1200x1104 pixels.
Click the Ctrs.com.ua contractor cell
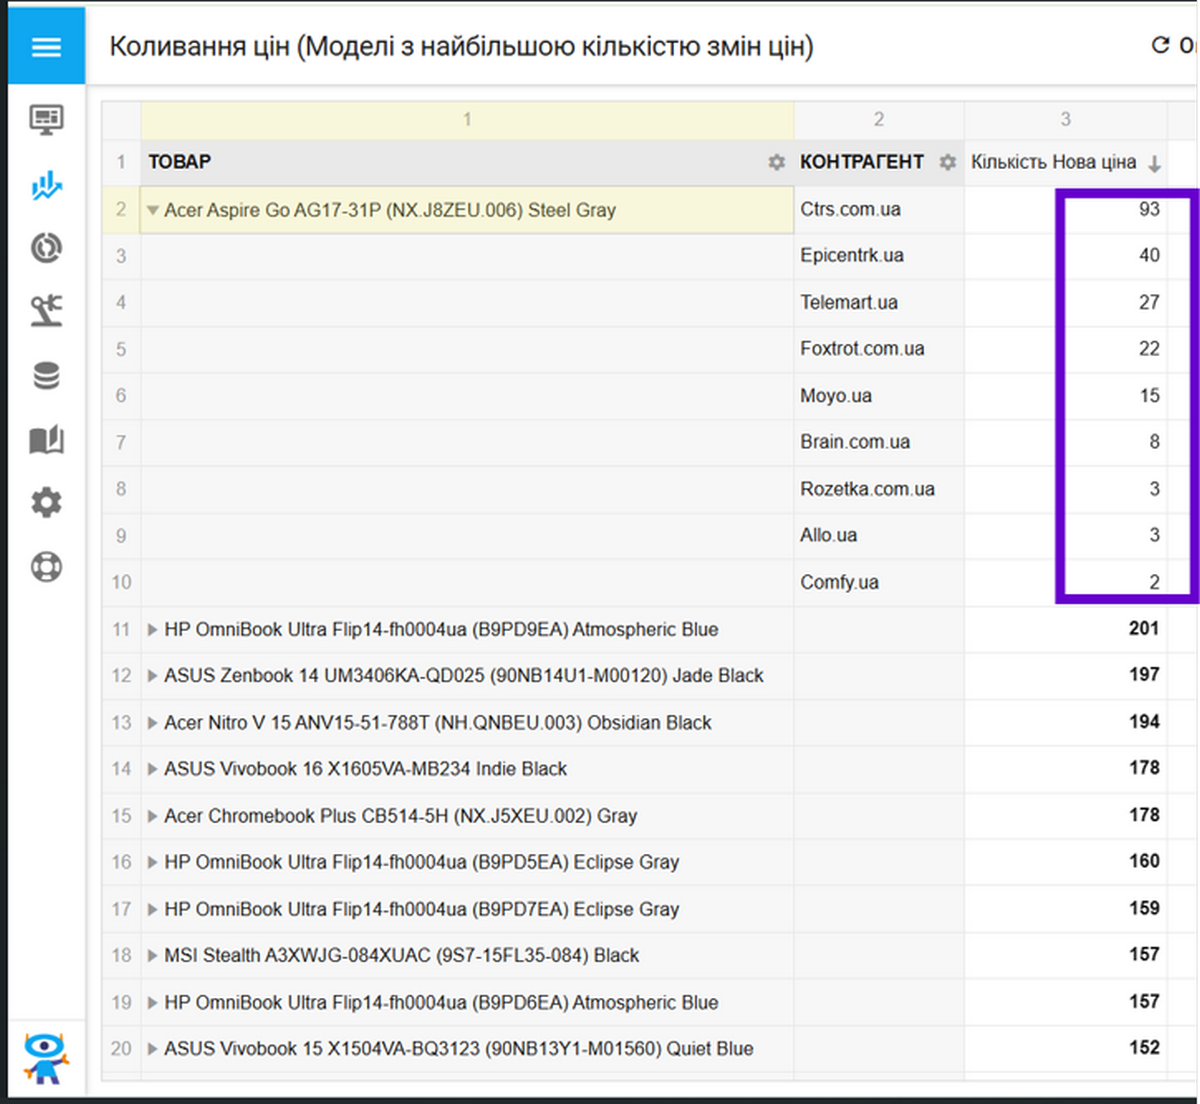pyautogui.click(x=850, y=210)
